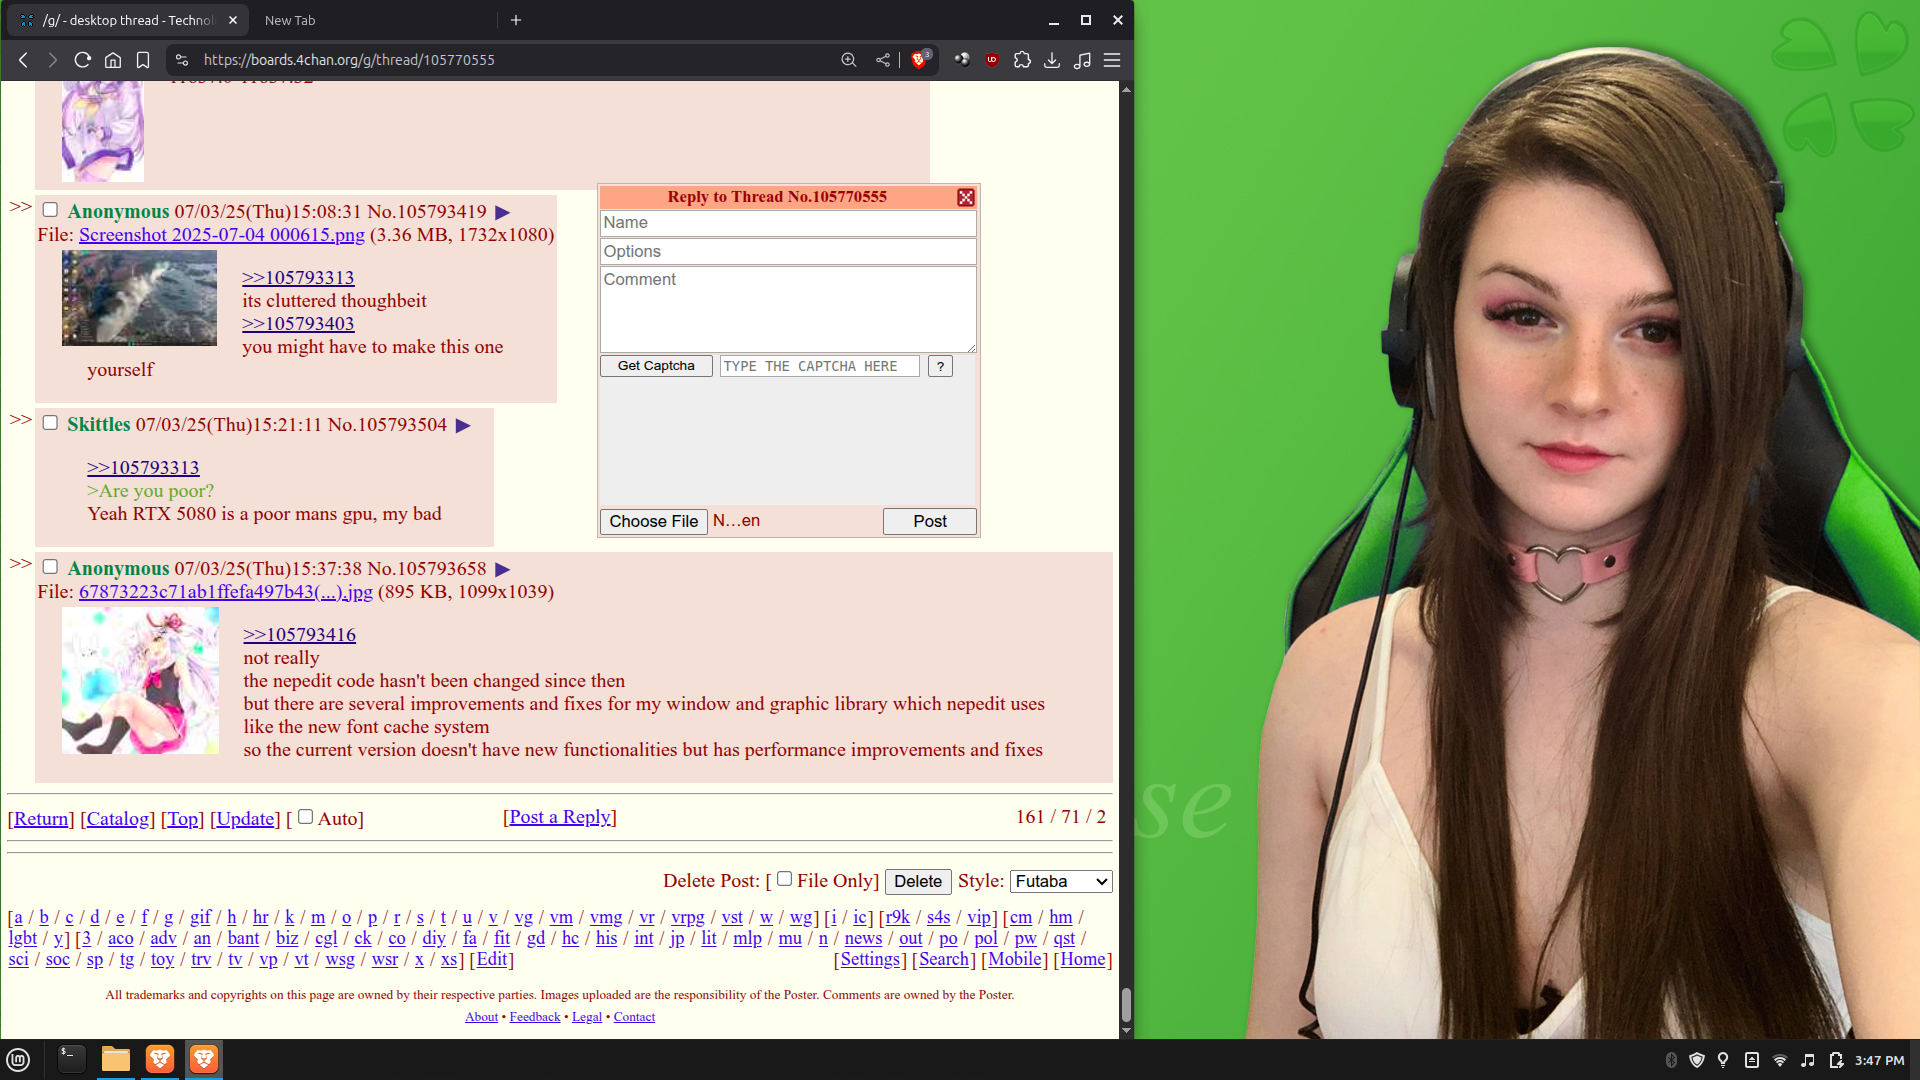
Task: Open the Catalog link
Action: (x=118, y=819)
